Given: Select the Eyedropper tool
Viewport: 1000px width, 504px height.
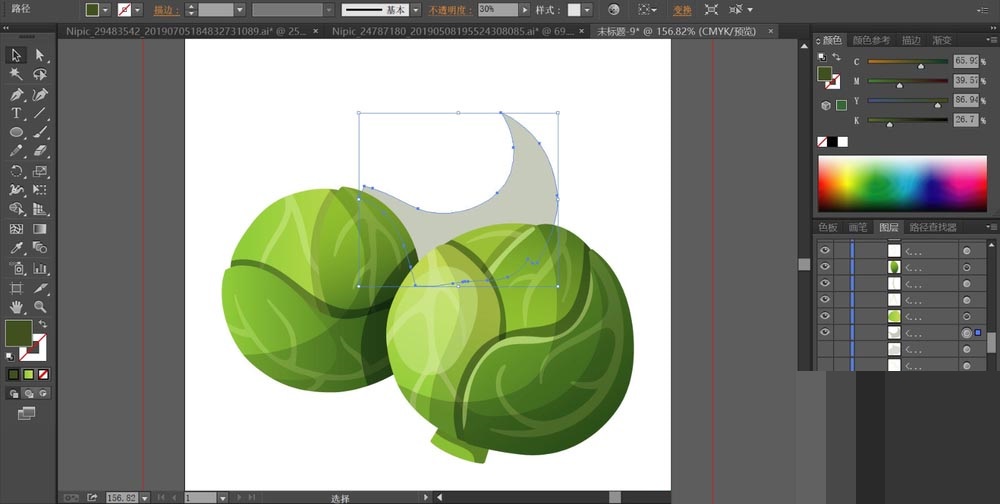Looking at the screenshot, I should (x=16, y=248).
